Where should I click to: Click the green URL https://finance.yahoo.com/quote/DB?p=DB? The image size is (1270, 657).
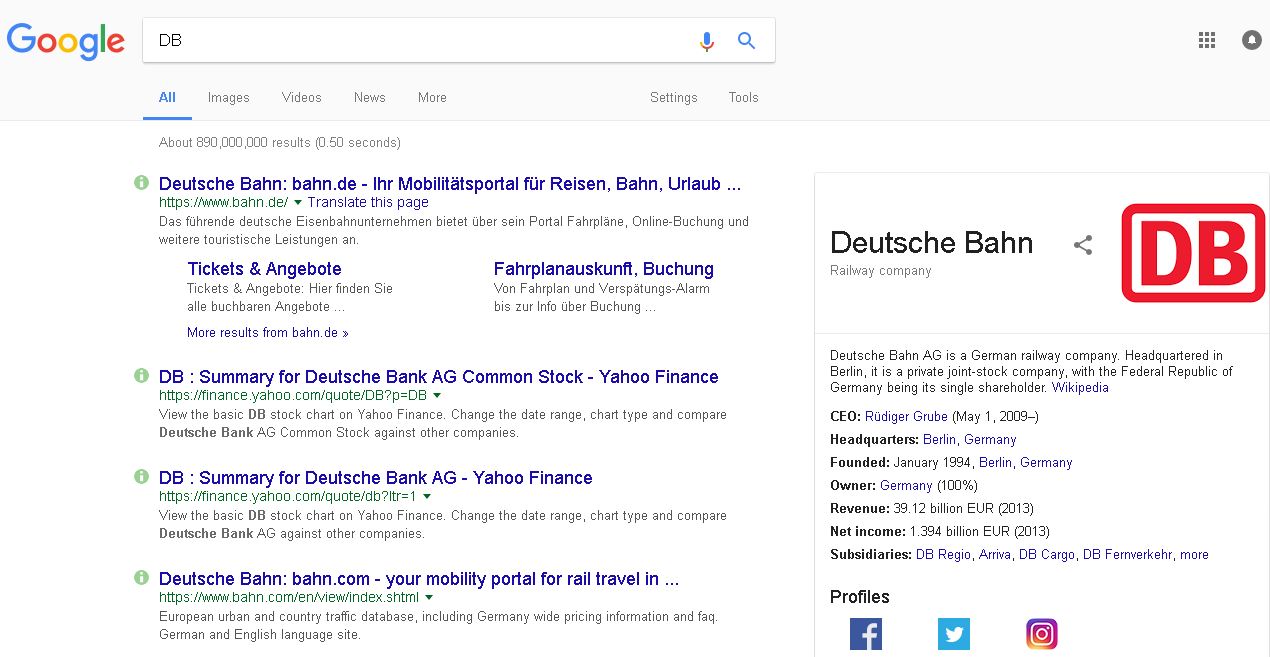[293, 395]
